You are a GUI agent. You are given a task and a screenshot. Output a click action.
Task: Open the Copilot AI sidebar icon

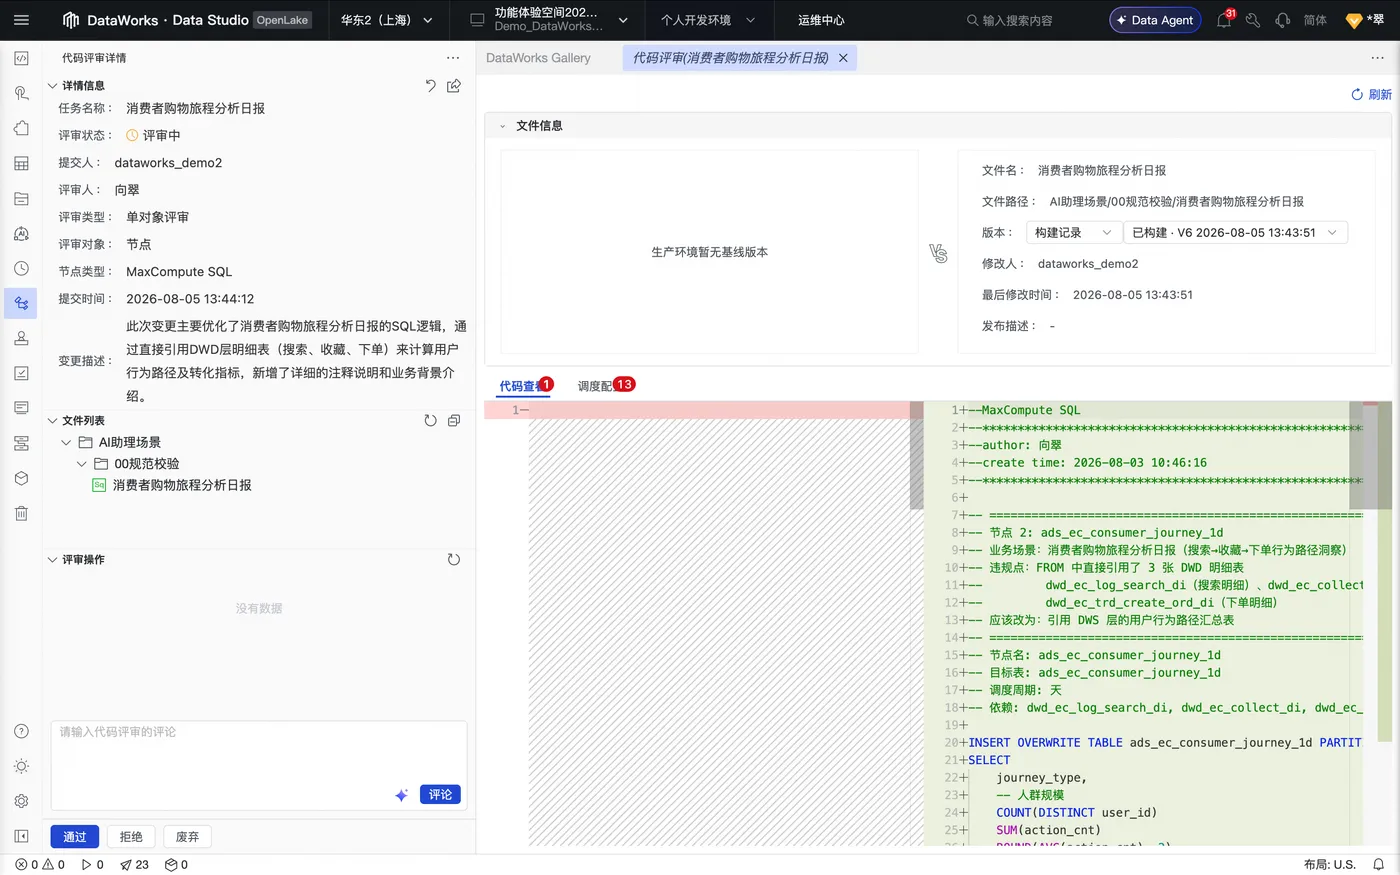21,233
